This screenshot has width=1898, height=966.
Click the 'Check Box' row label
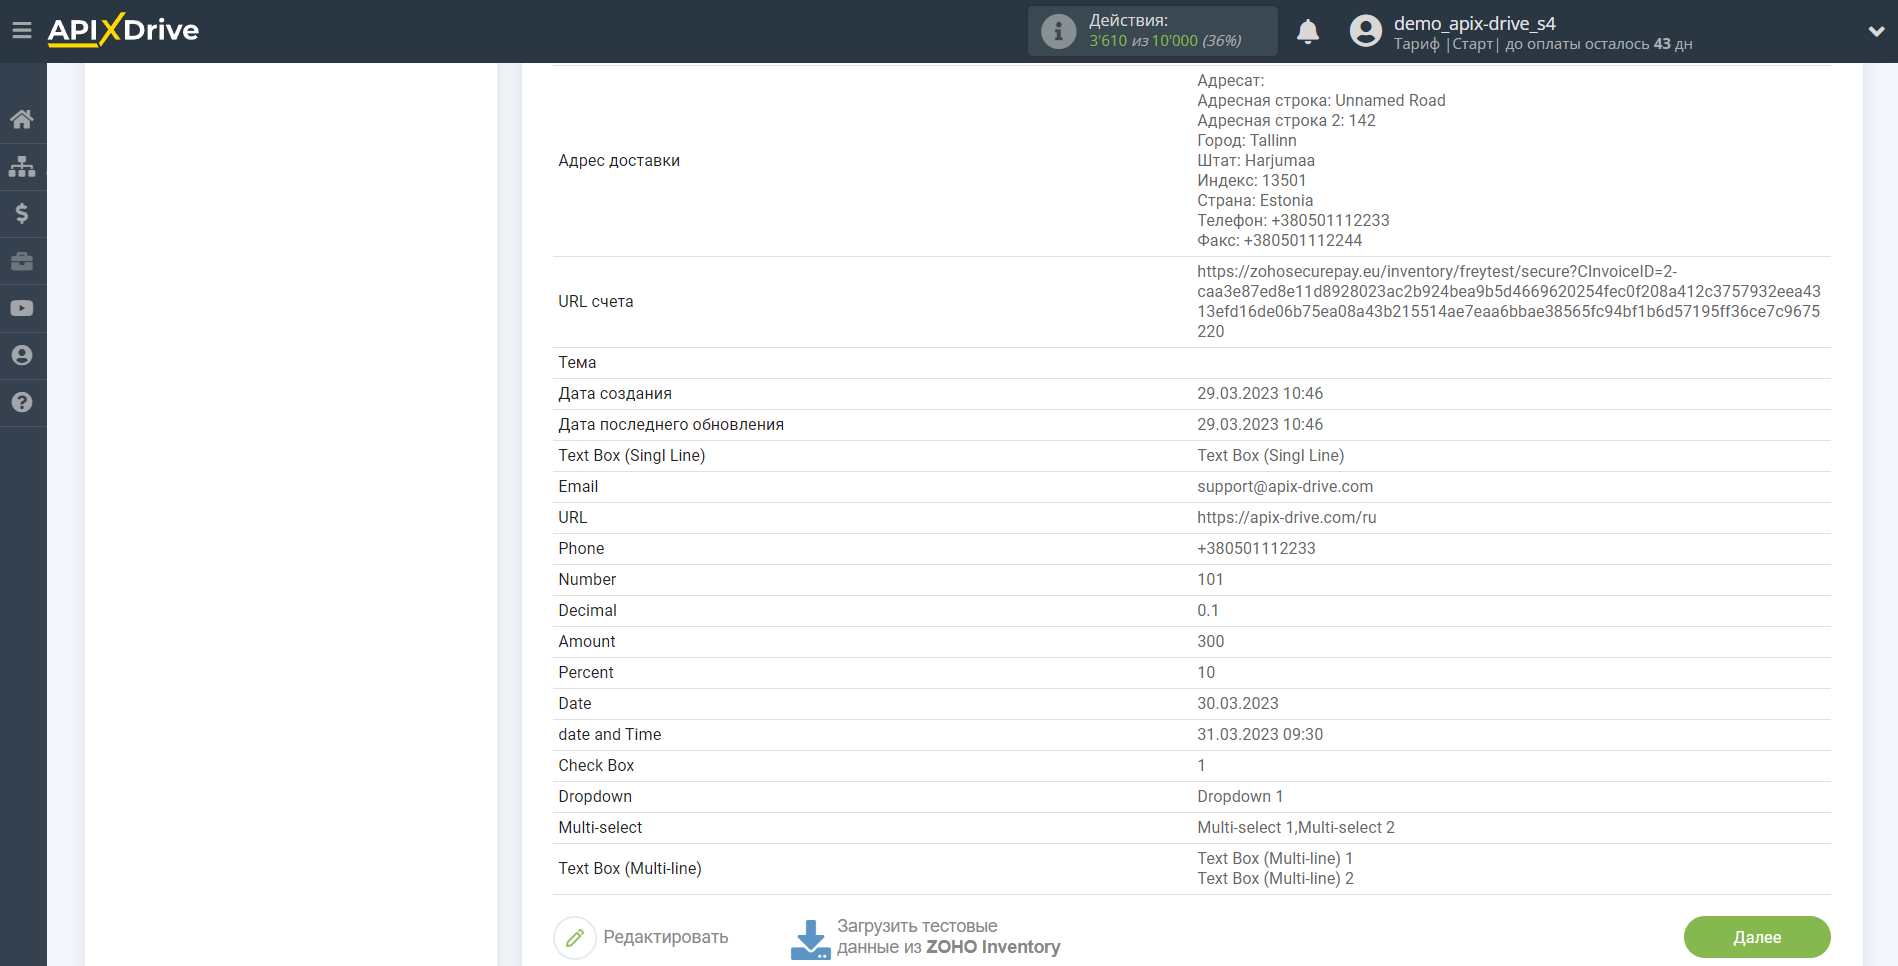(x=596, y=765)
